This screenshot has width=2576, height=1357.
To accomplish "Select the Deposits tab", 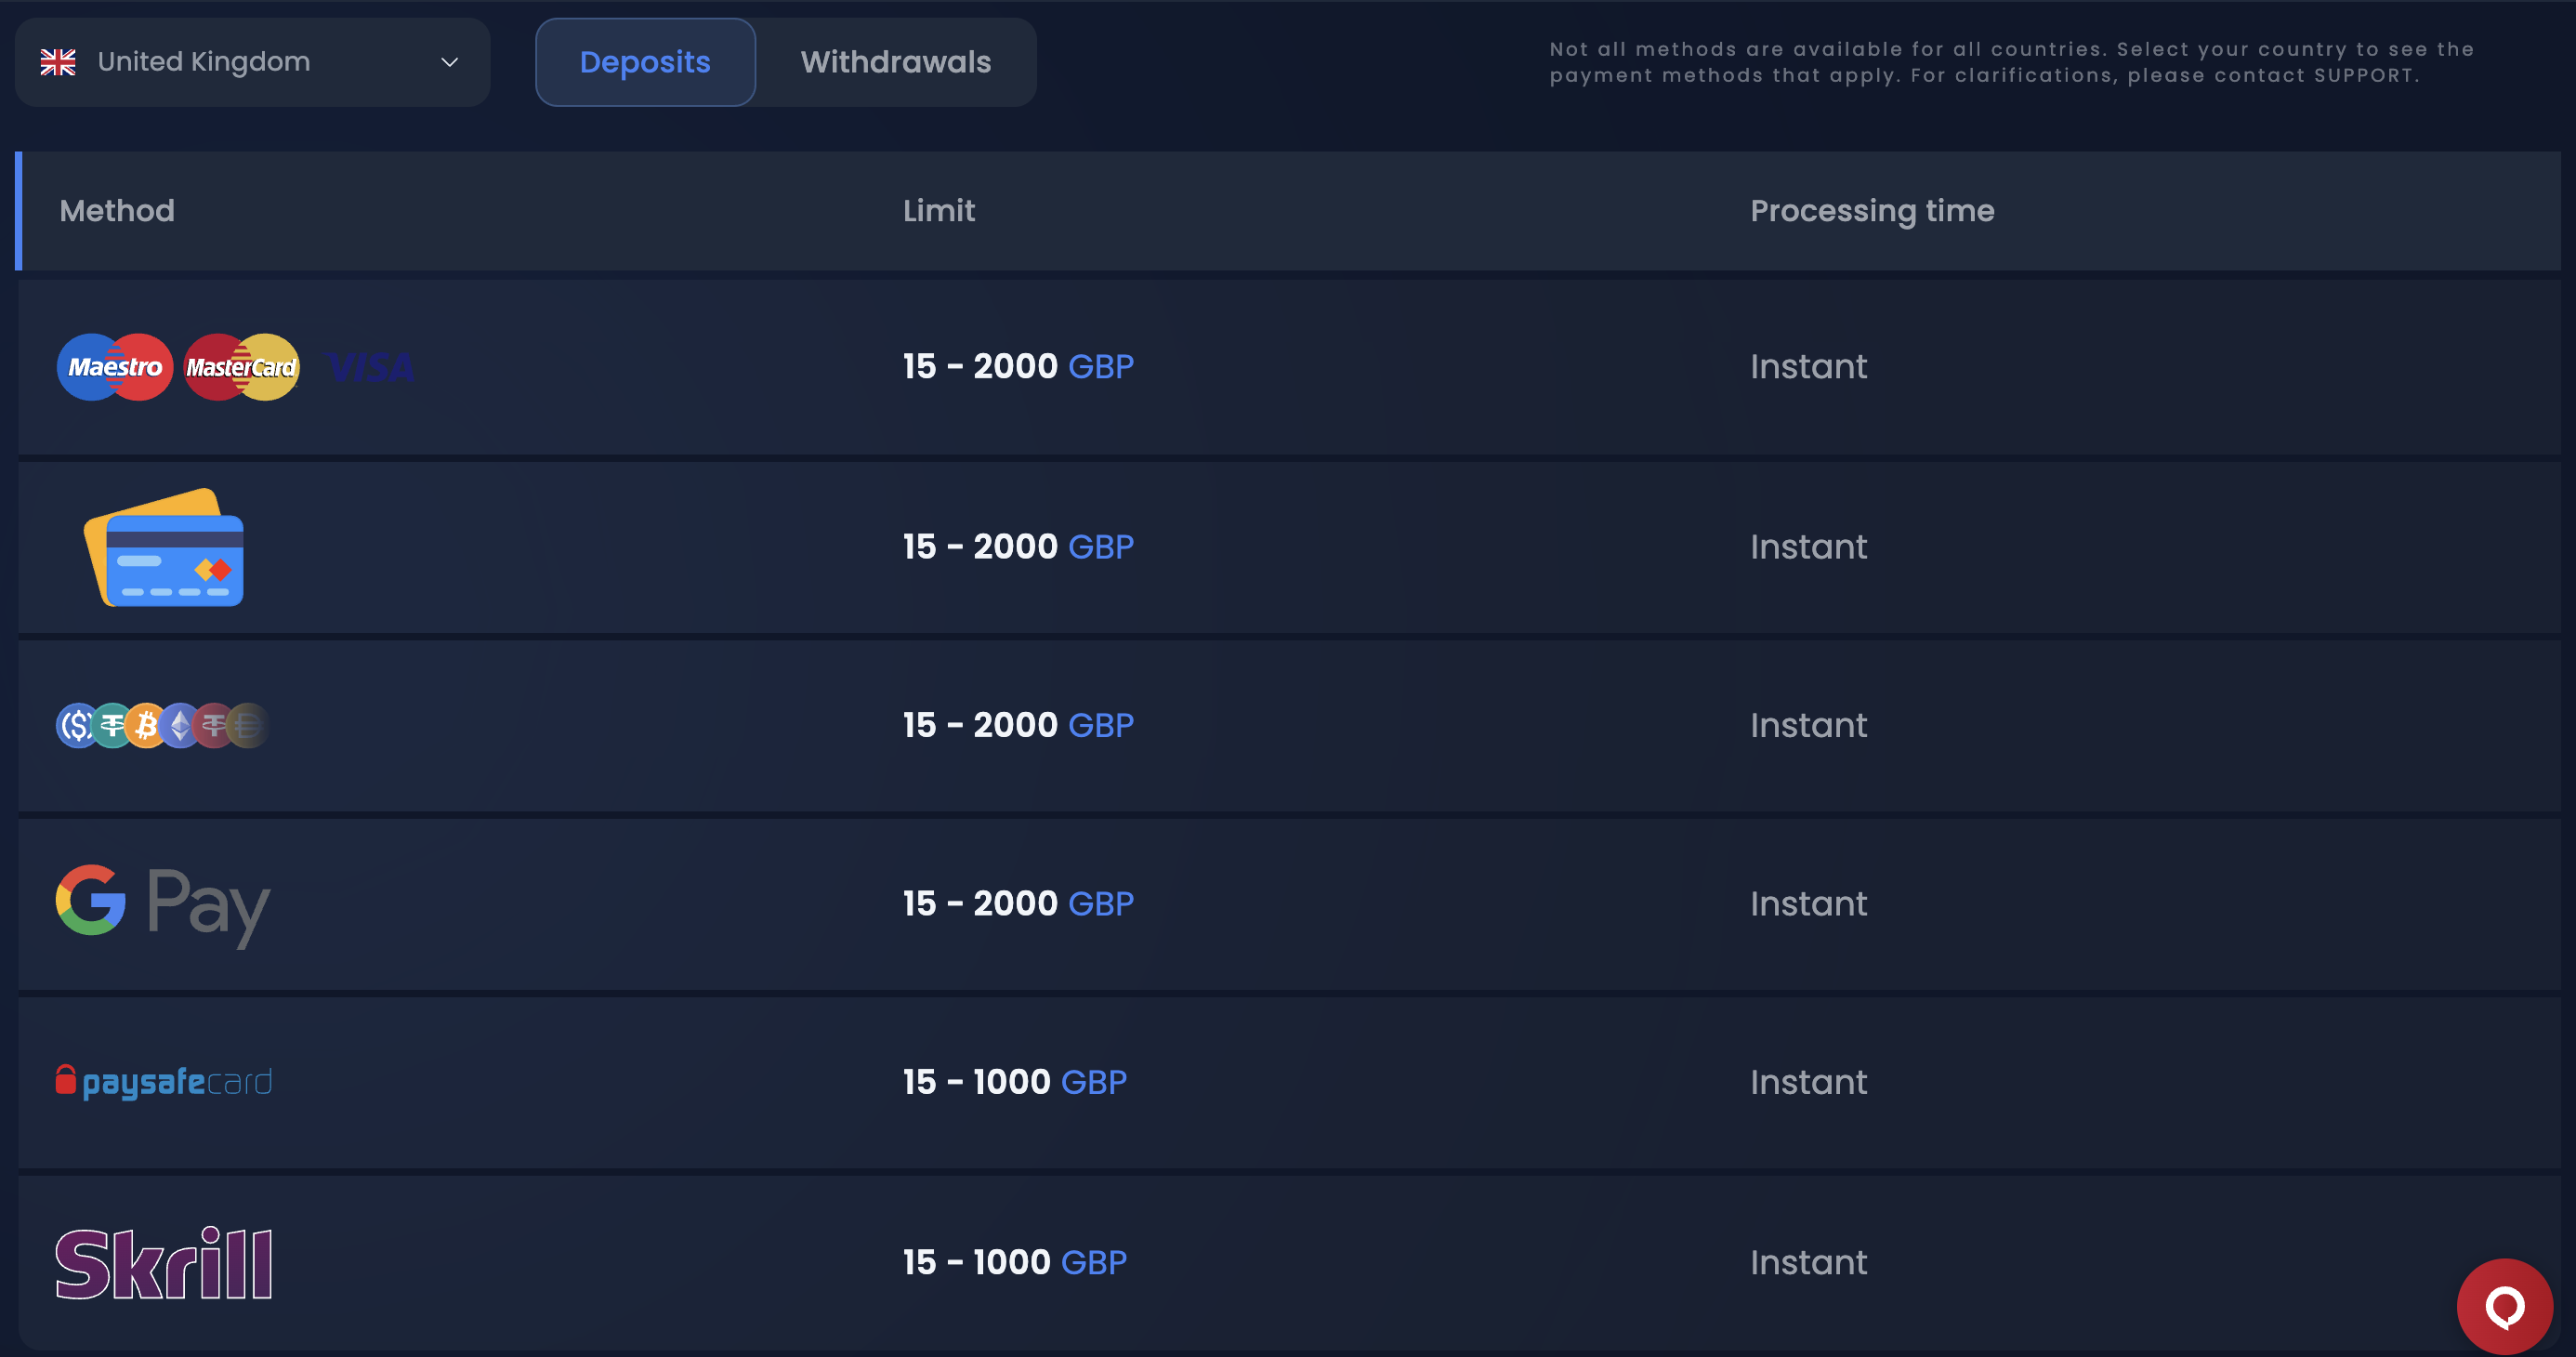I will (645, 62).
